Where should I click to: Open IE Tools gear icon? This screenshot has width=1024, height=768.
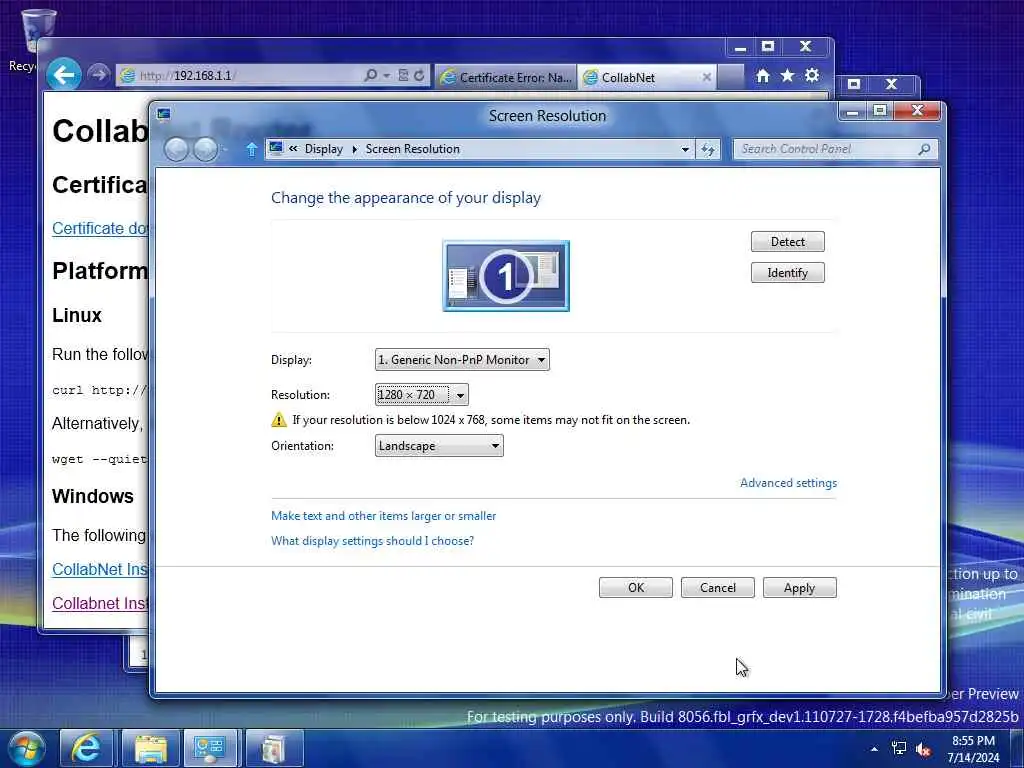(x=812, y=76)
